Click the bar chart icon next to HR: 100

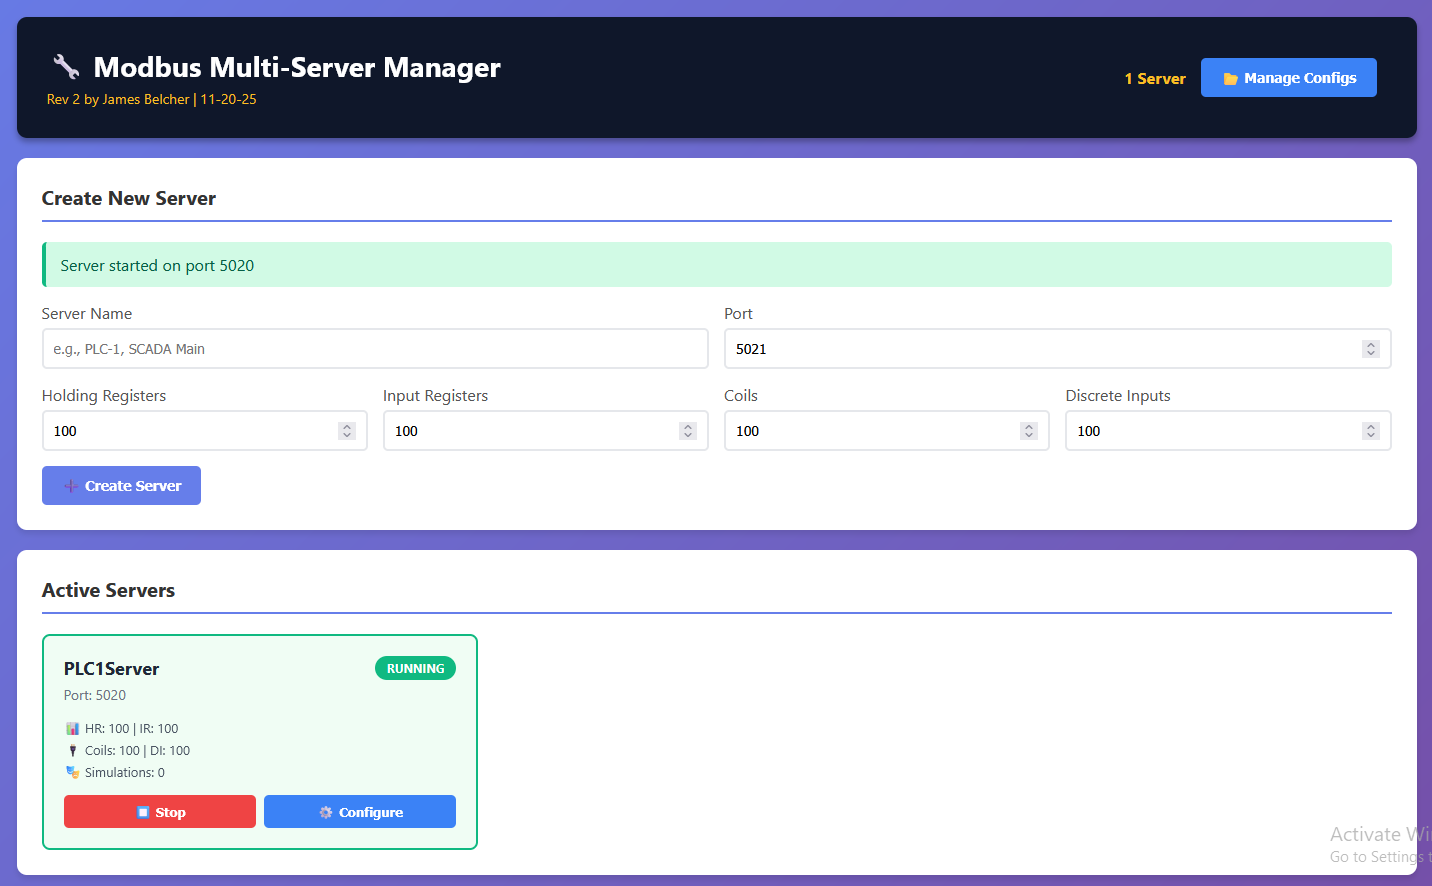(72, 729)
